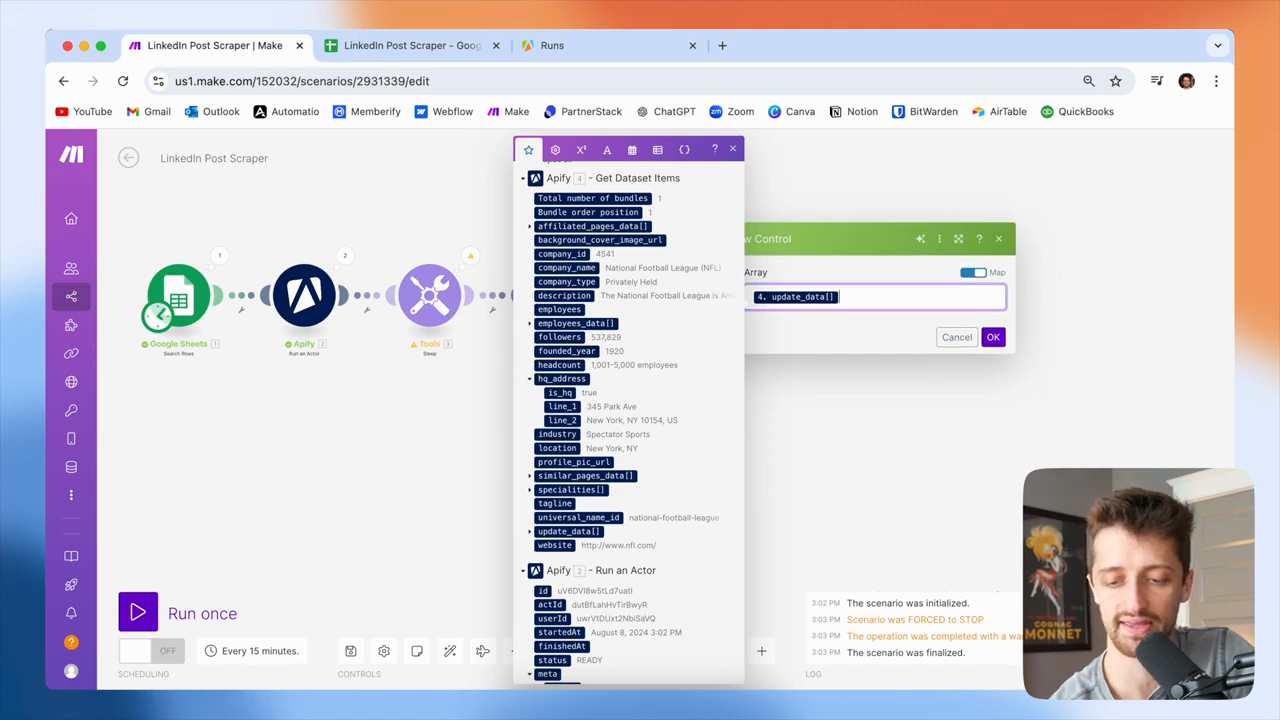Viewport: 1280px width, 720px height.
Task: Collapse hq_address arrow
Action: [530, 379]
